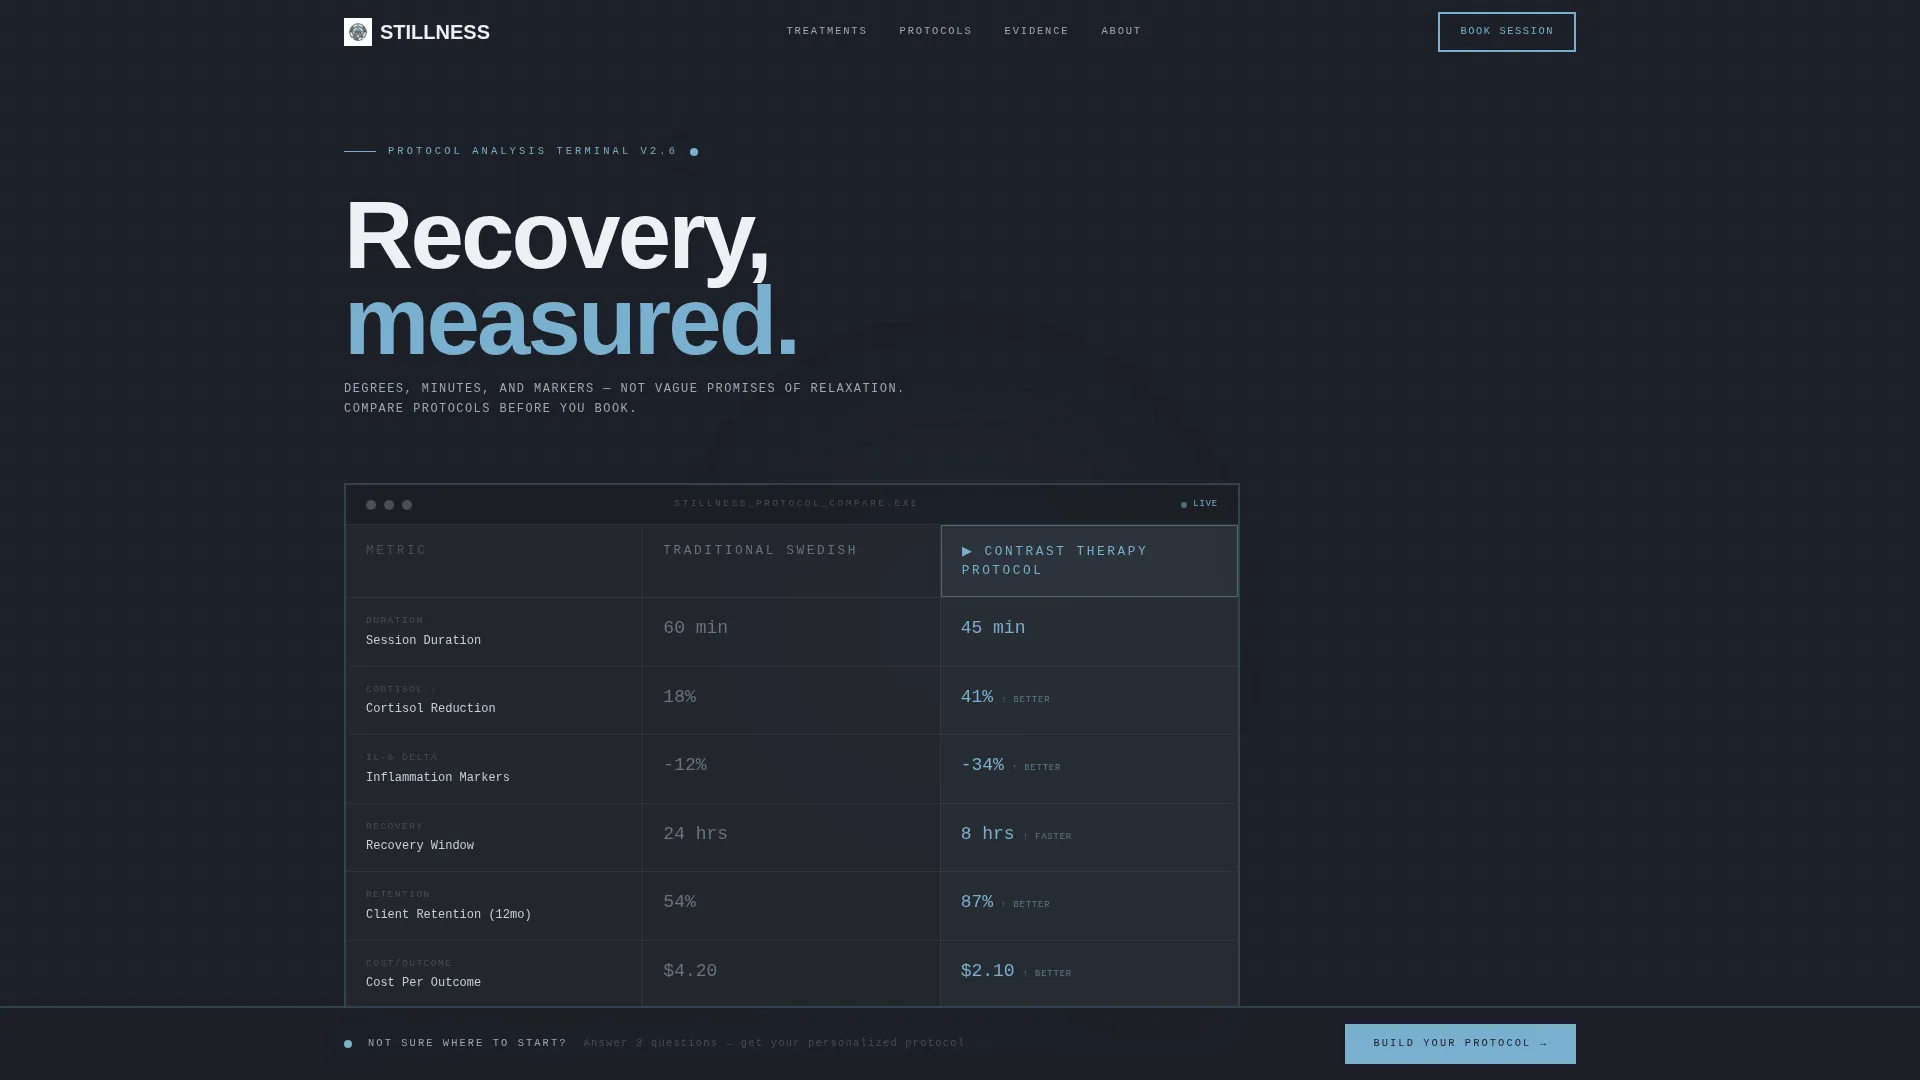Open the Treatments nav item
This screenshot has width=1920, height=1080.
[826, 31]
